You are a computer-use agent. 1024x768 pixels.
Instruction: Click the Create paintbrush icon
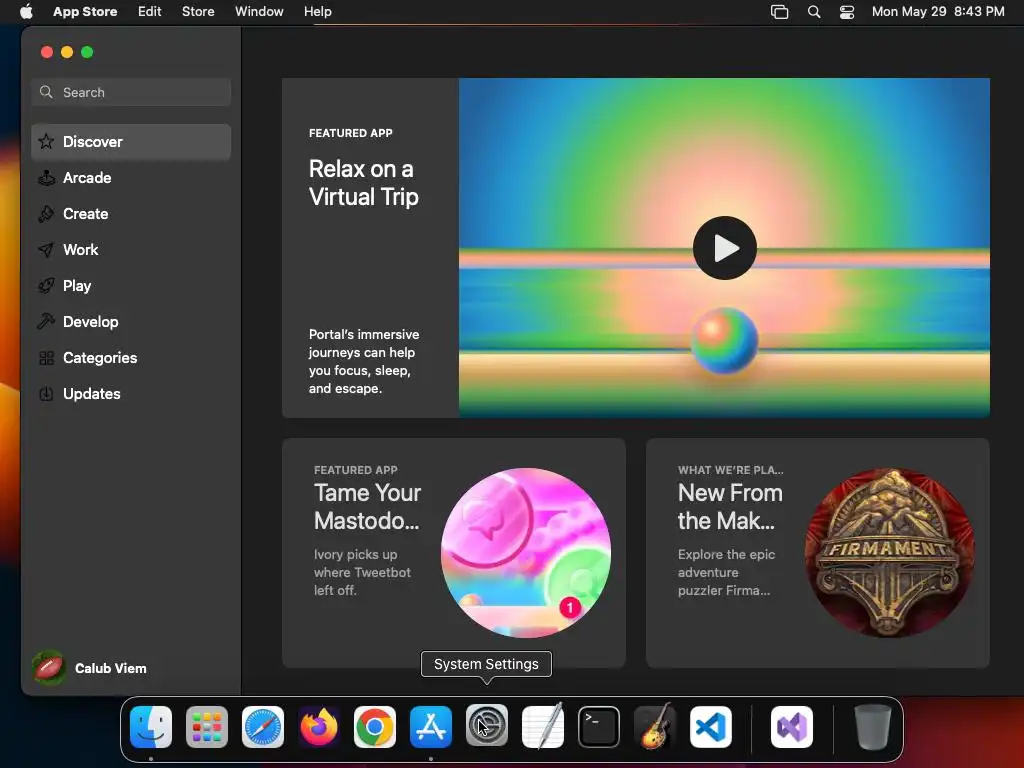[x=46, y=214]
